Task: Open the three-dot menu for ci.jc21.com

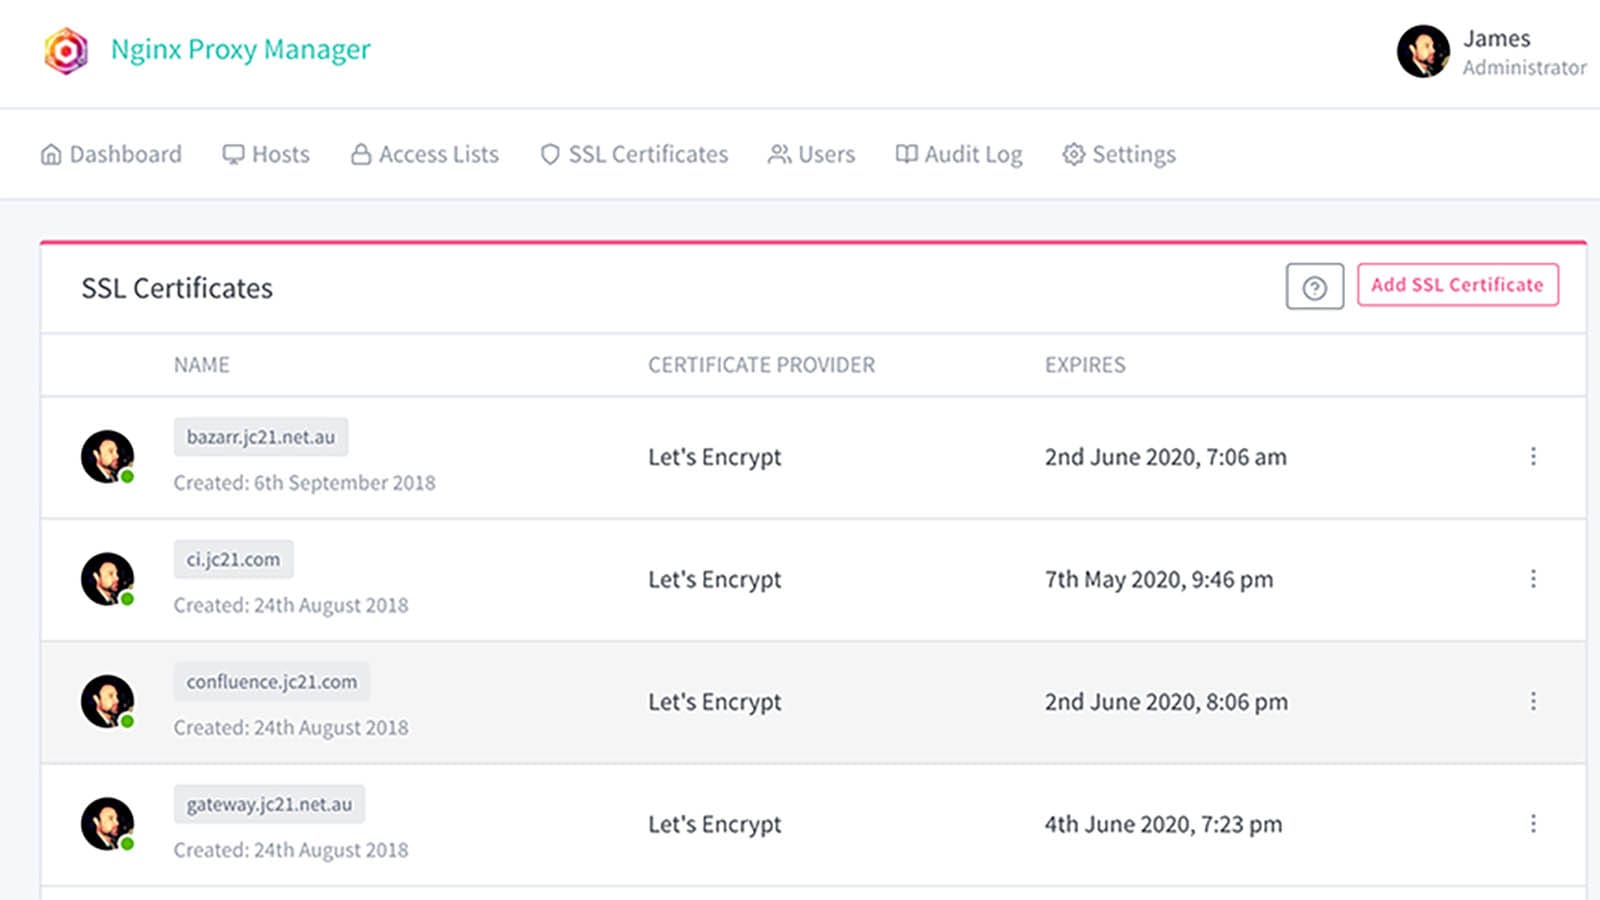Action: point(1532,579)
